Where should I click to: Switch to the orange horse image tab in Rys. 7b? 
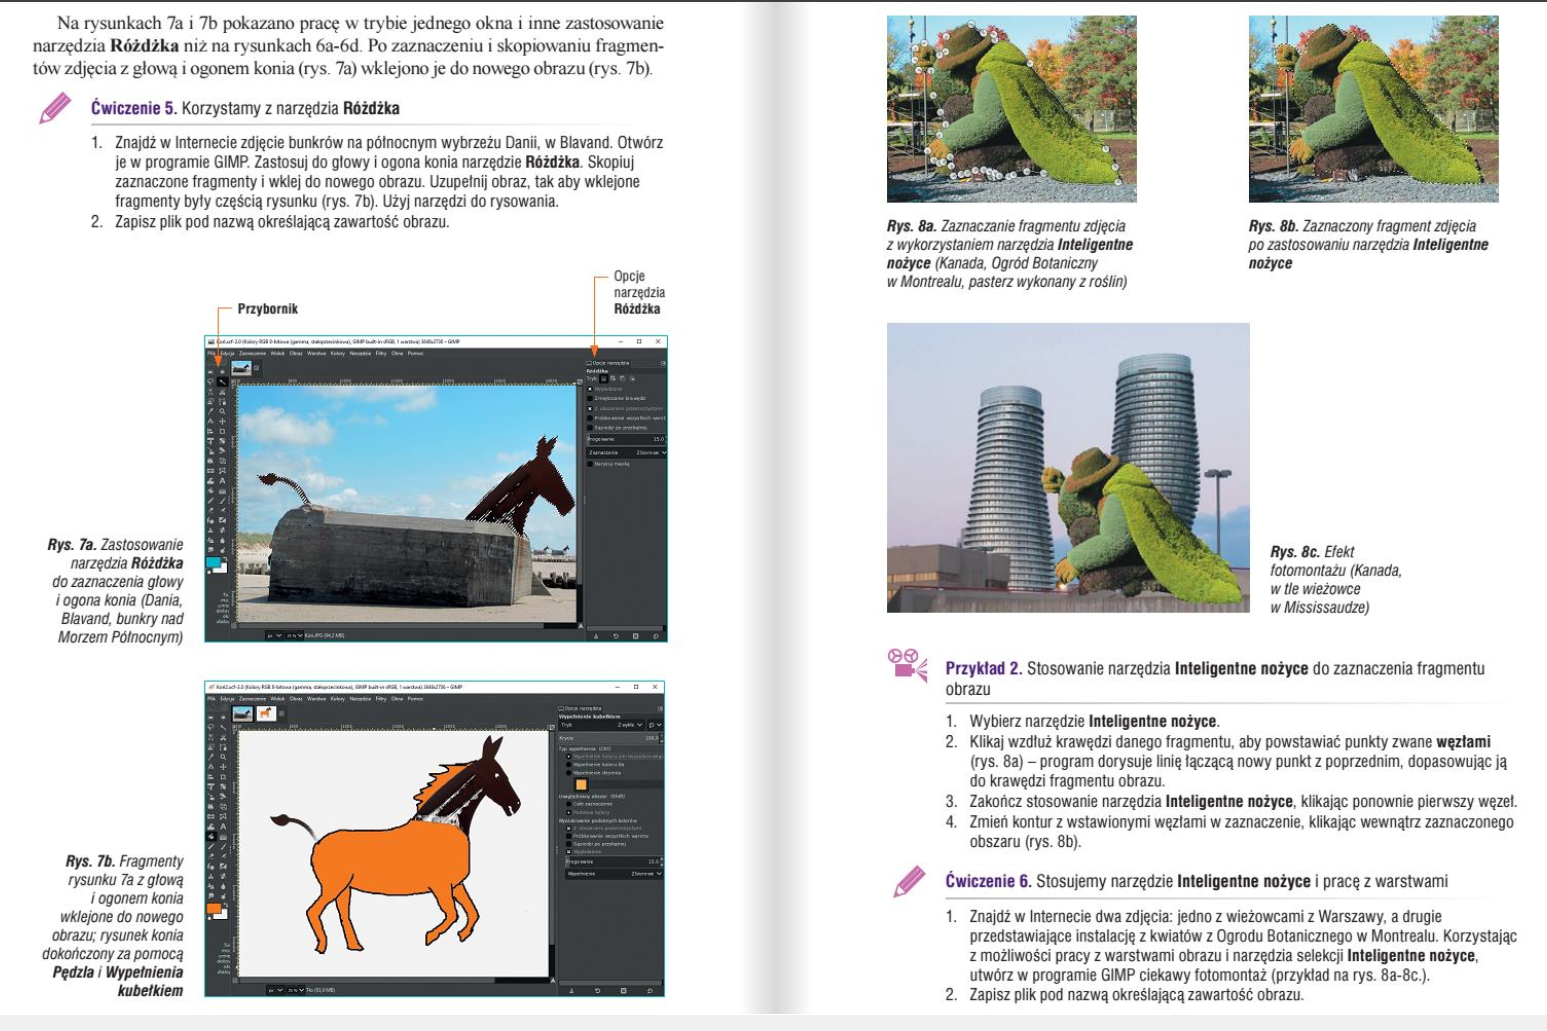267,713
